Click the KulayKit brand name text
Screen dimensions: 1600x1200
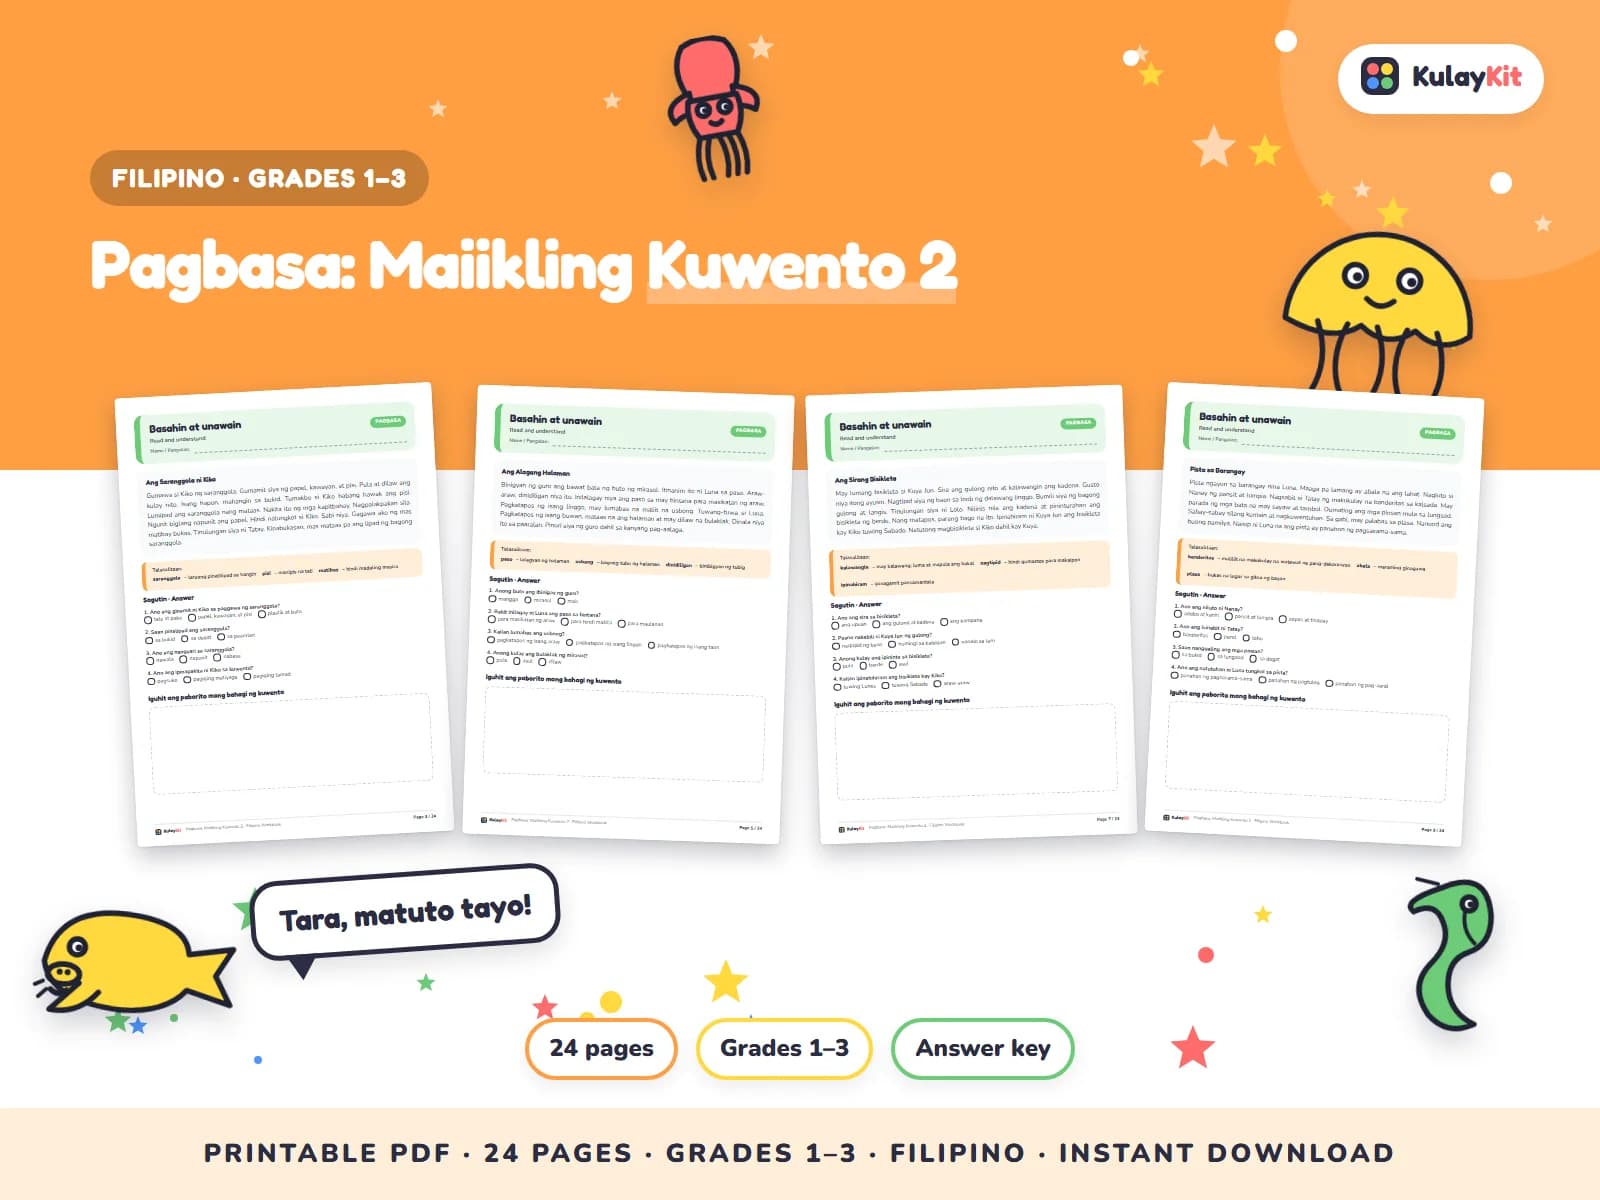pyautogui.click(x=1466, y=77)
